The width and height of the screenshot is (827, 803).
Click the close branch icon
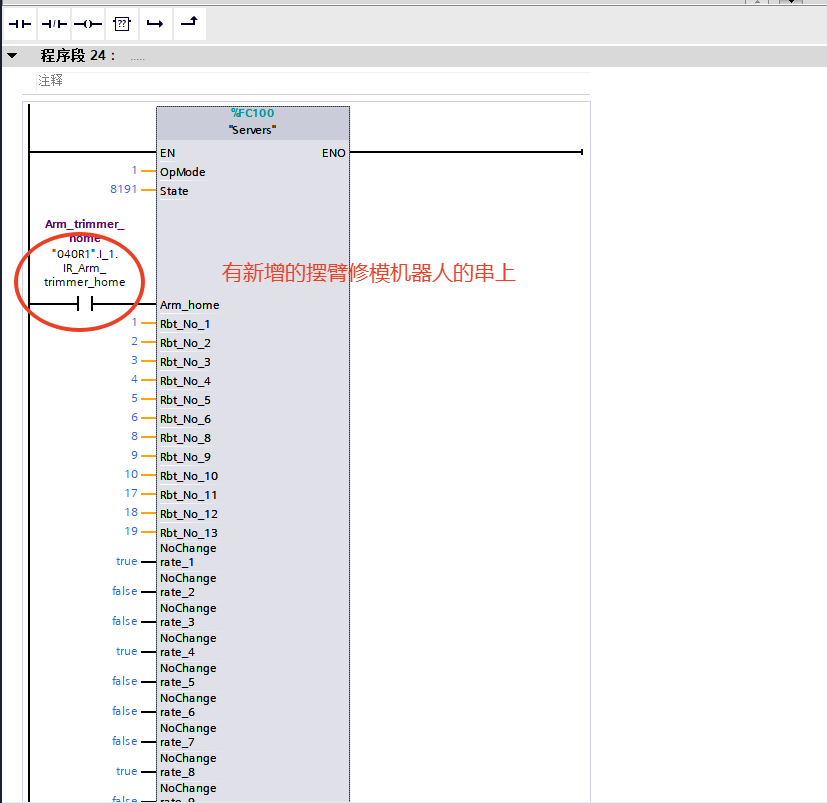pos(189,23)
